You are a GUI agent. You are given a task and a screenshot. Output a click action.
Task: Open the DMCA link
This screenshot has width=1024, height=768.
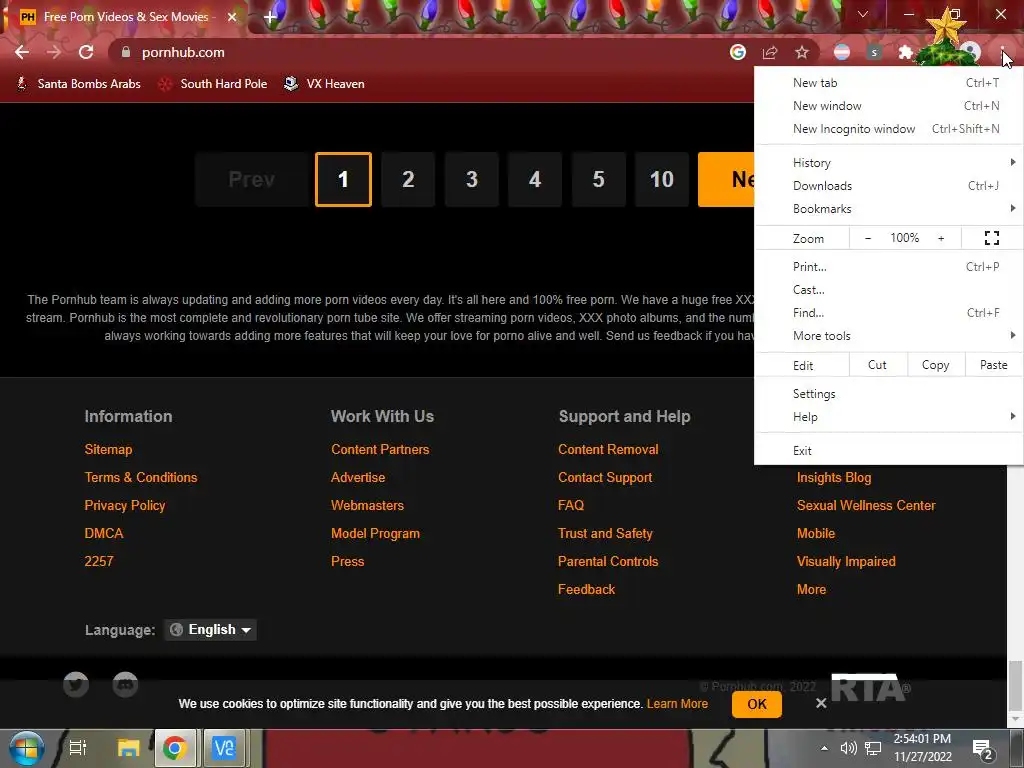click(x=104, y=533)
